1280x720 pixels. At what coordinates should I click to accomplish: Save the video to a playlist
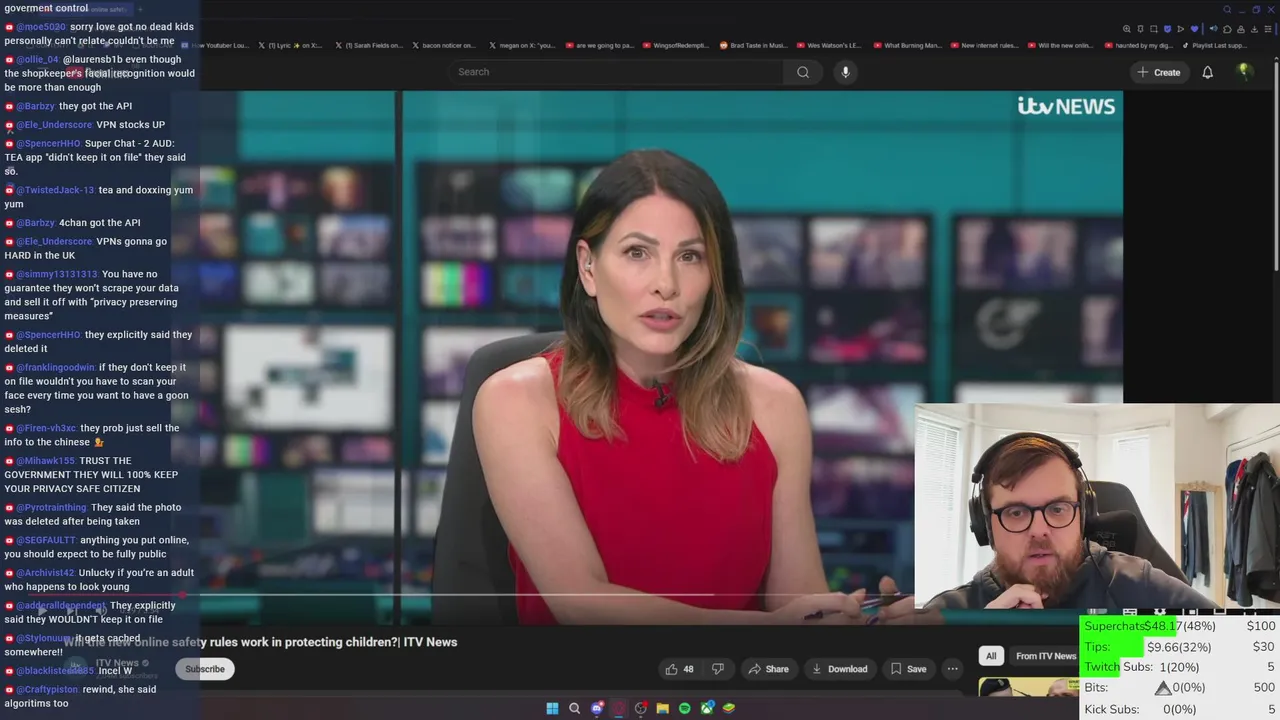[908, 669]
